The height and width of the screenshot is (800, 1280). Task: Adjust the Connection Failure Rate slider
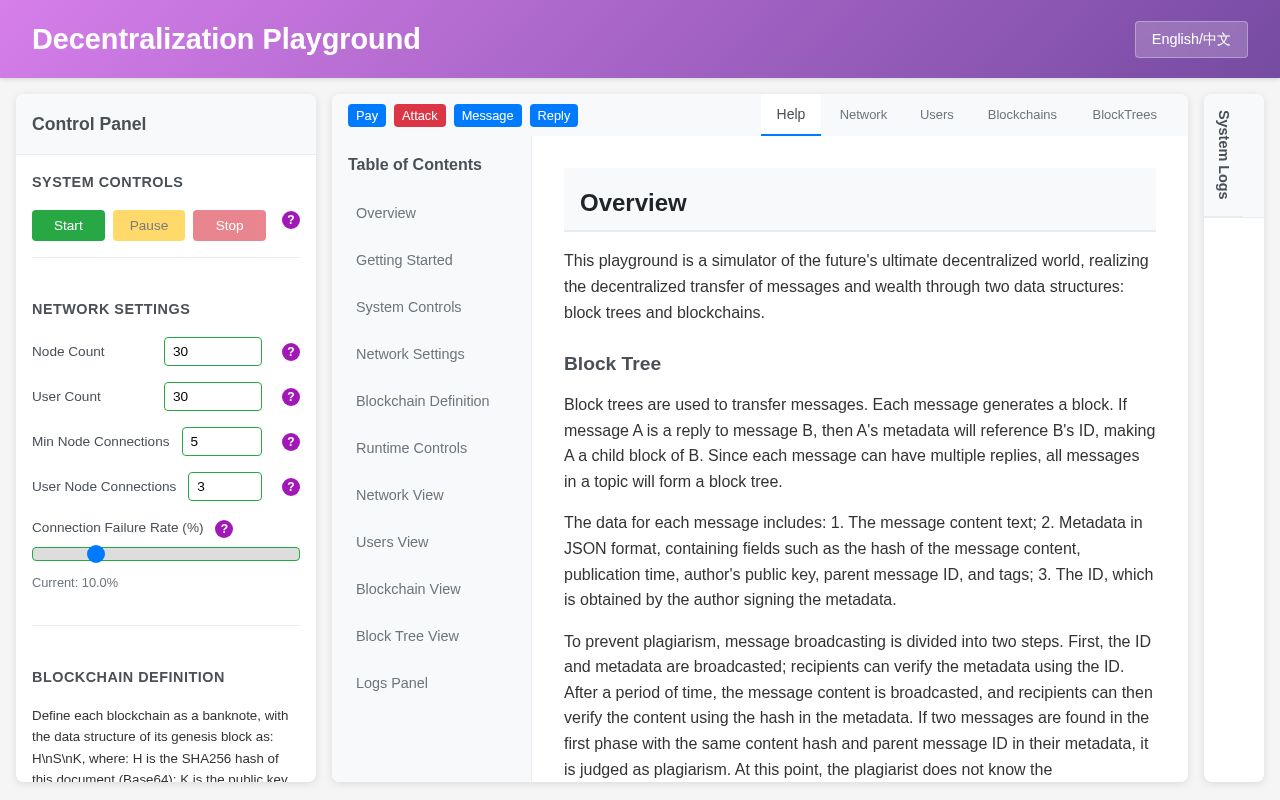click(166, 554)
